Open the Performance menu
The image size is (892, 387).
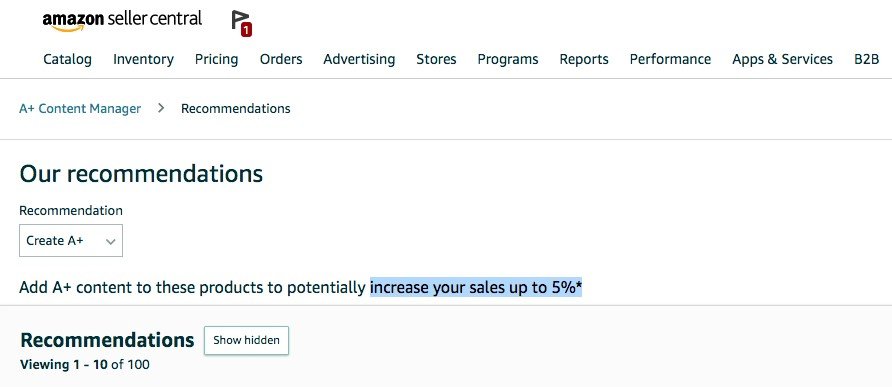(x=670, y=59)
